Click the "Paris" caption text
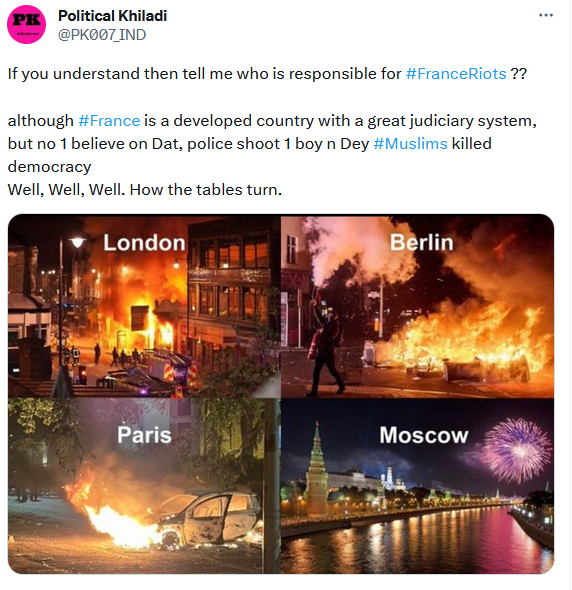The width and height of the screenshot is (572, 590). pos(144,435)
